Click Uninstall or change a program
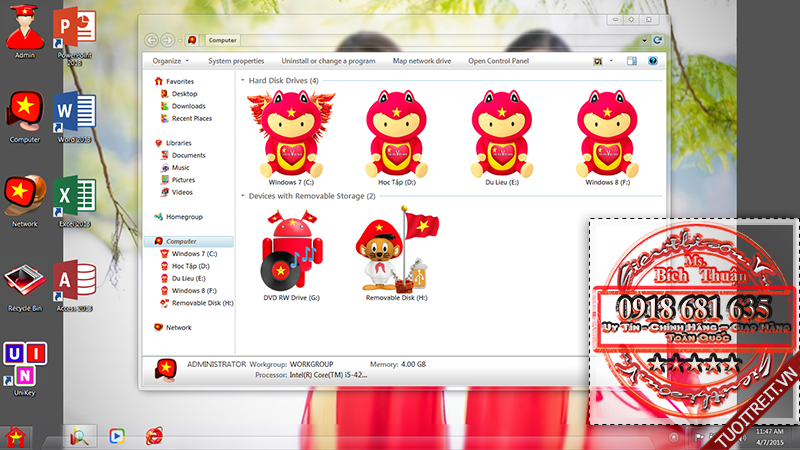The height and width of the screenshot is (450, 800). [x=328, y=61]
